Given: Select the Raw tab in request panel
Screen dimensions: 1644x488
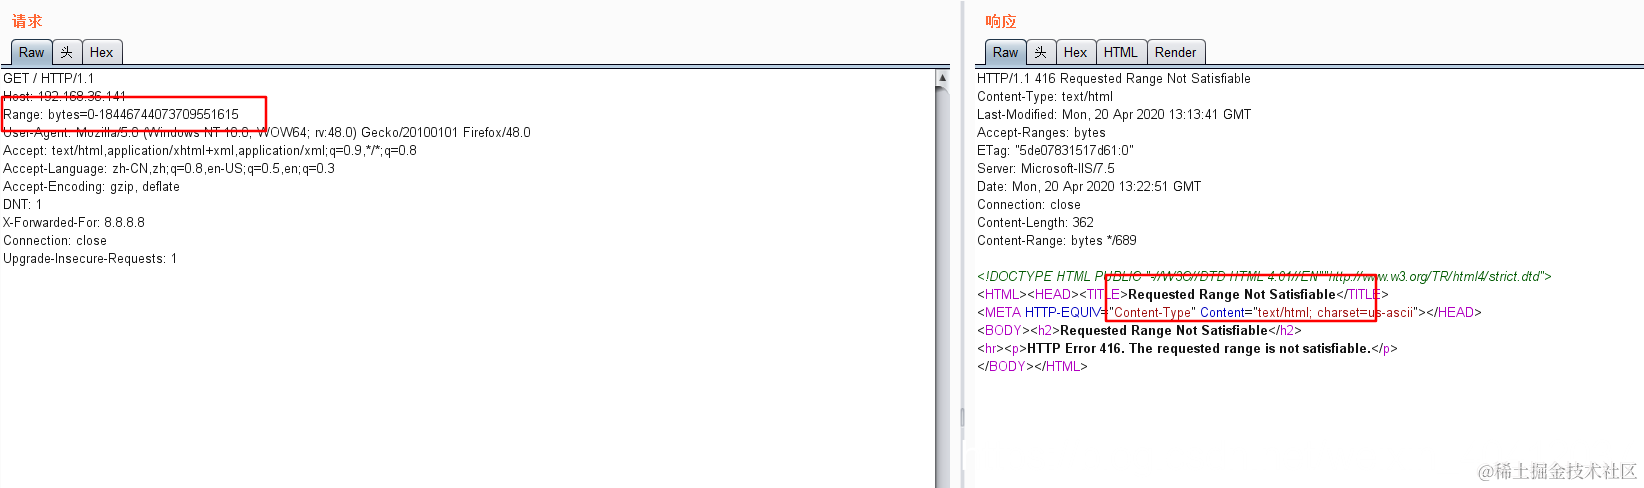Looking at the screenshot, I should pos(31,52).
